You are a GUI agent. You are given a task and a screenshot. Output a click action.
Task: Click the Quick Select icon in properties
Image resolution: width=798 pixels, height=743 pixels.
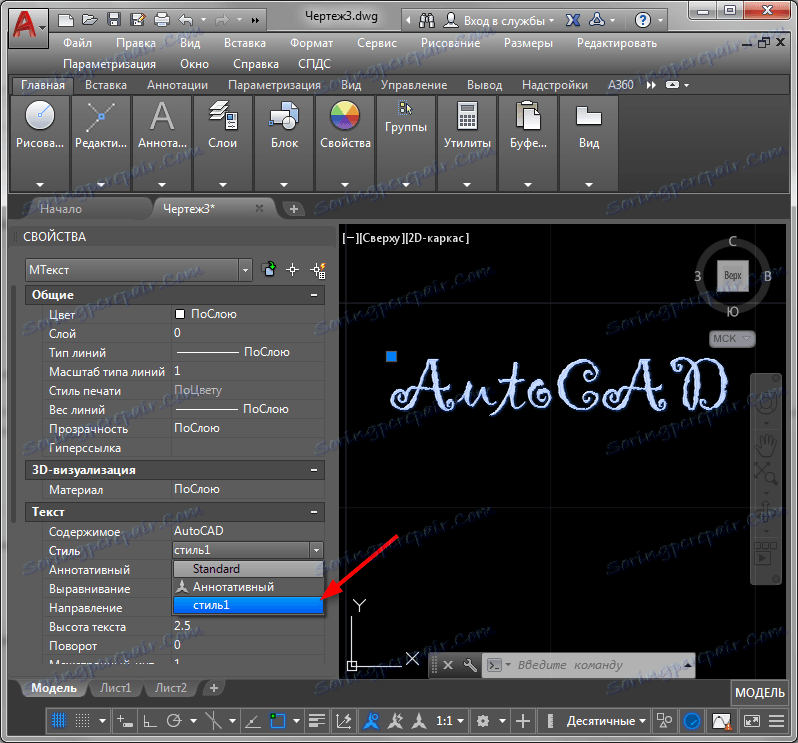click(x=319, y=270)
